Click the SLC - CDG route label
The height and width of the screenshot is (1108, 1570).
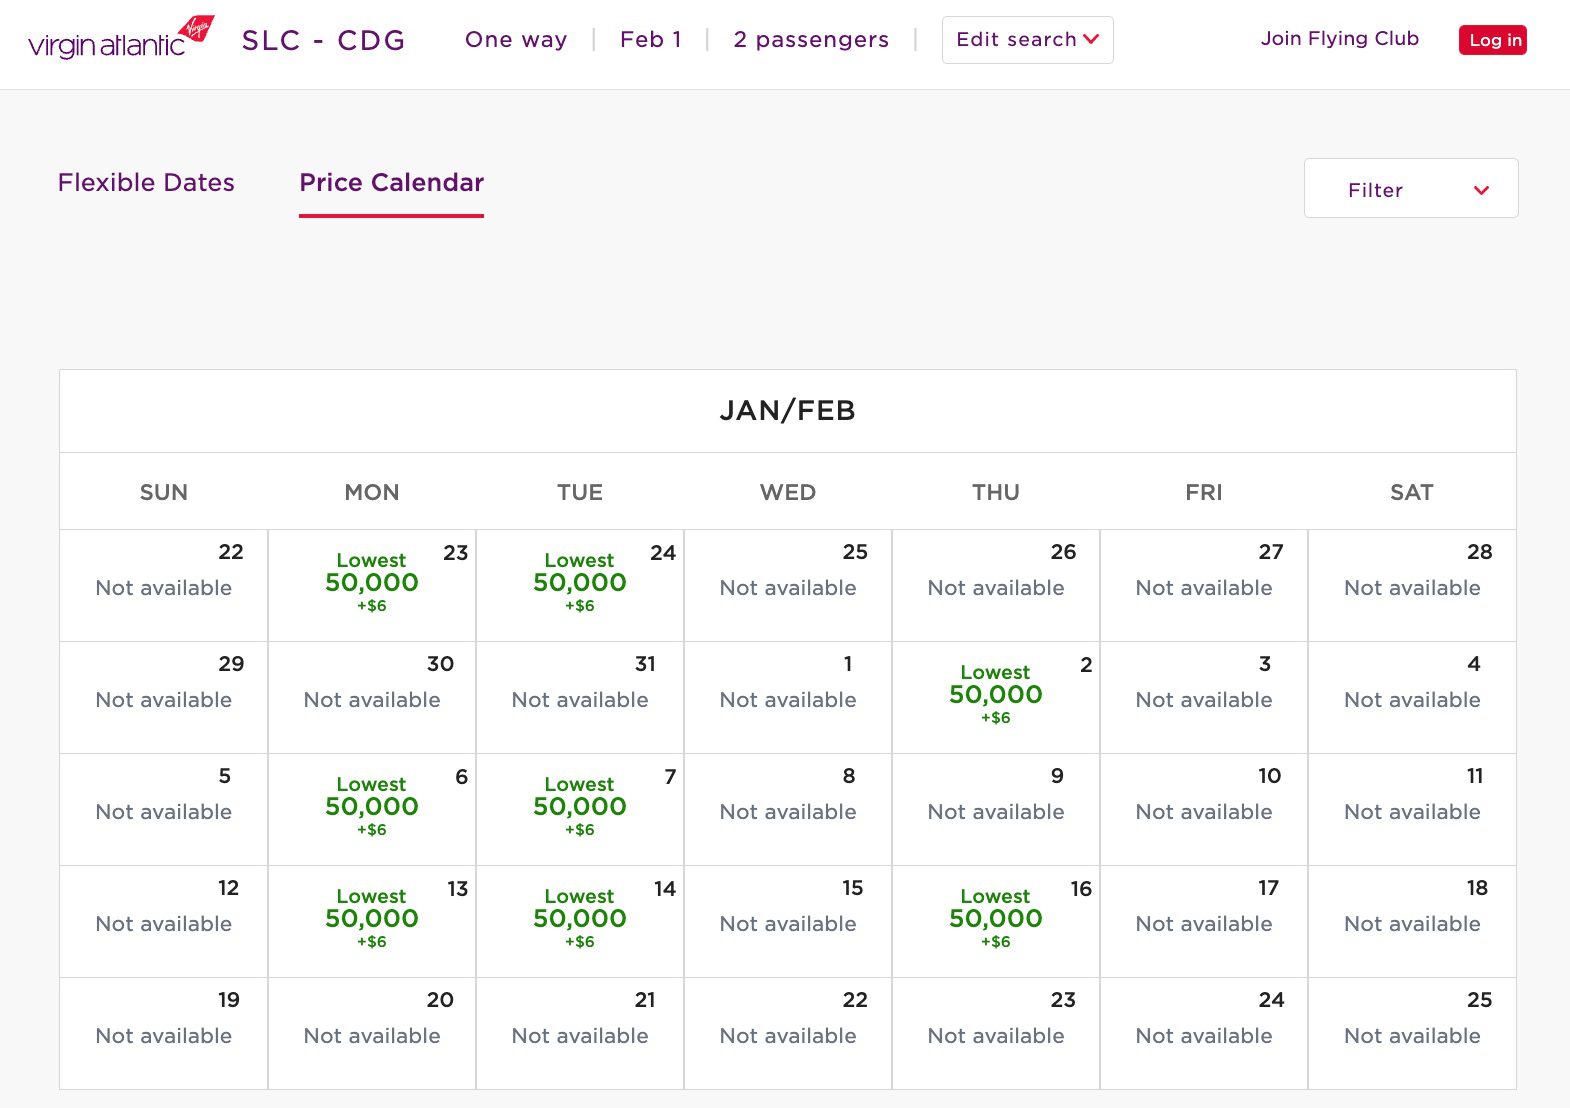[x=323, y=39]
